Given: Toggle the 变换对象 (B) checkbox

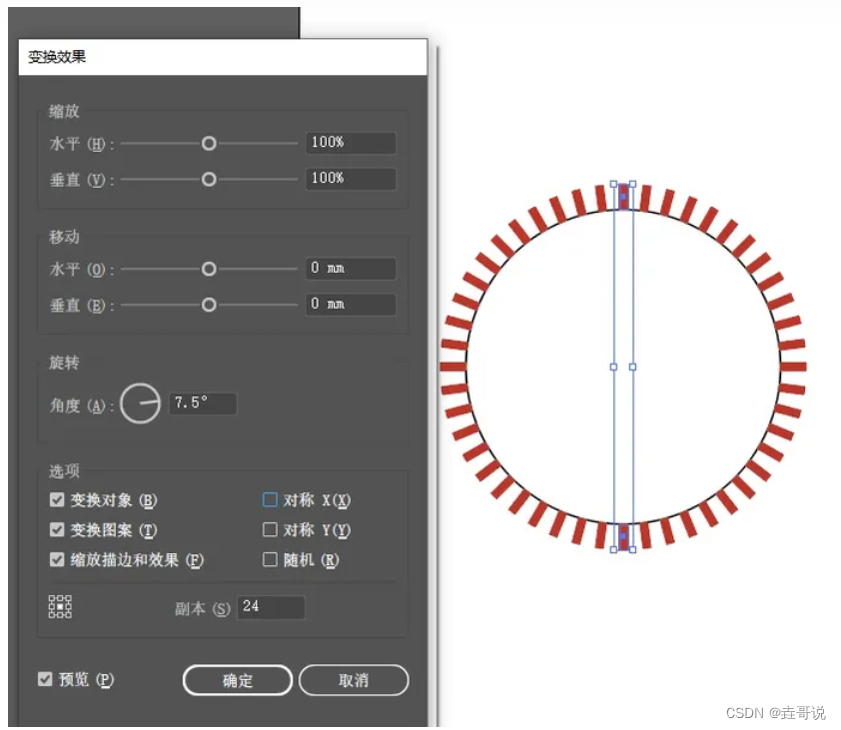Looking at the screenshot, I should (57, 500).
